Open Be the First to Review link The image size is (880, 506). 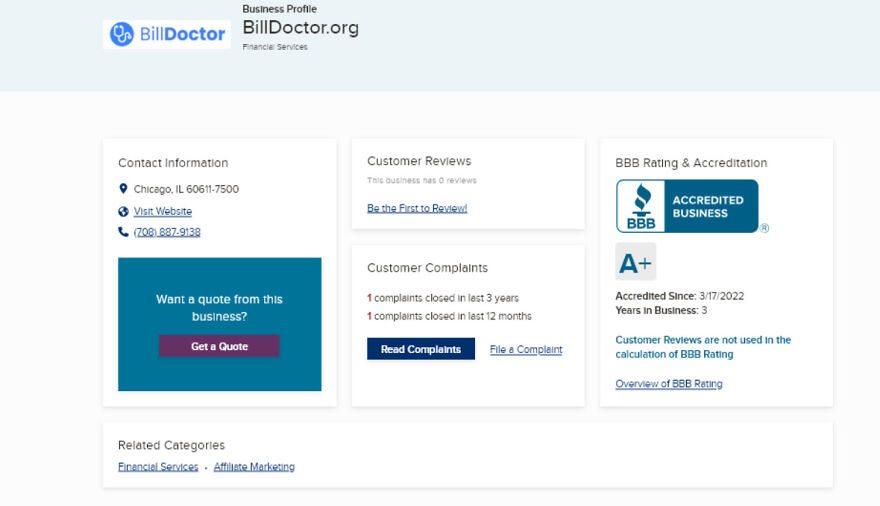click(x=417, y=208)
